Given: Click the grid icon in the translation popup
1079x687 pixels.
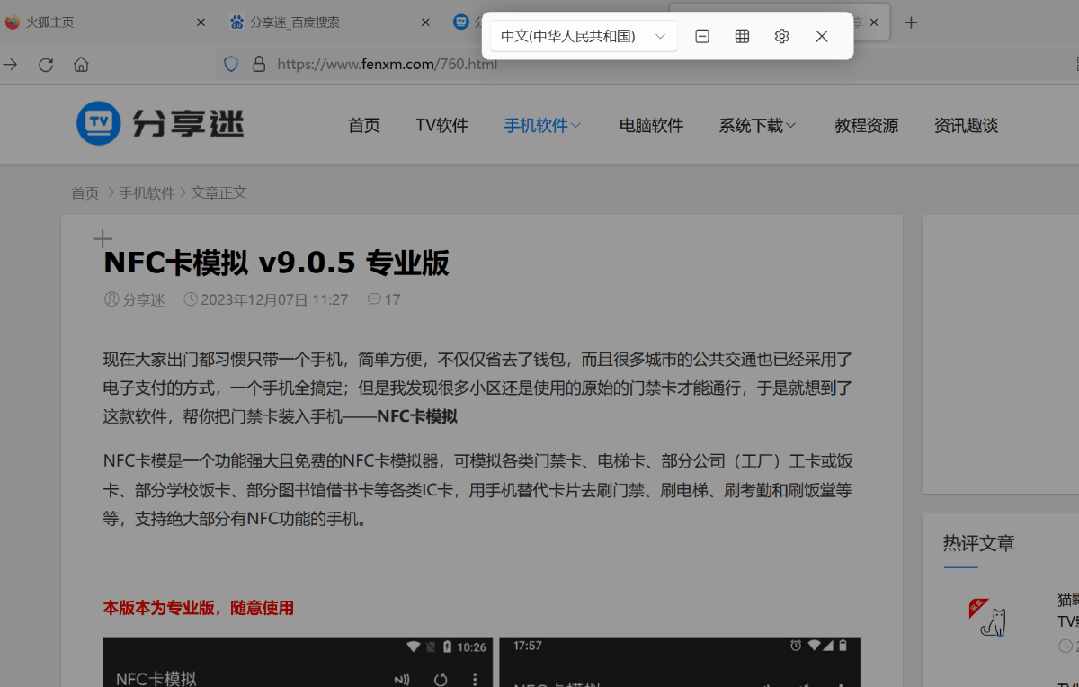Looking at the screenshot, I should 741,36.
